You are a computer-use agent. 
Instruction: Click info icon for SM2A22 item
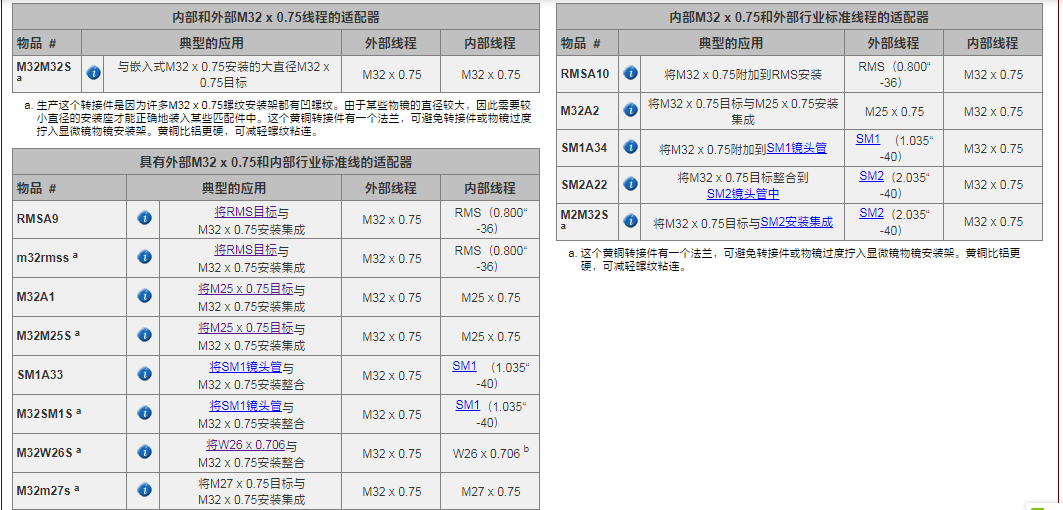[630, 184]
